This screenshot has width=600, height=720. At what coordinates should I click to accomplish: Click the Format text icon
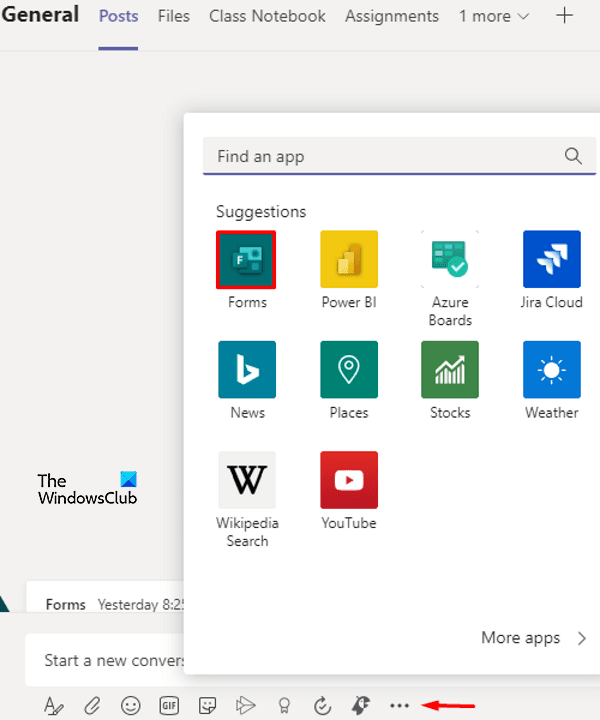pyautogui.click(x=54, y=705)
